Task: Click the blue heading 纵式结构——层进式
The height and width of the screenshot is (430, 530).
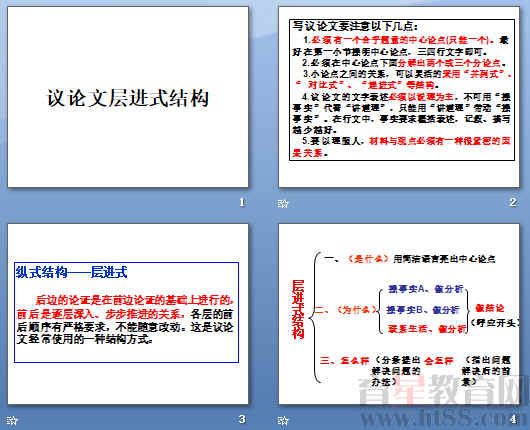Action: coord(71,272)
